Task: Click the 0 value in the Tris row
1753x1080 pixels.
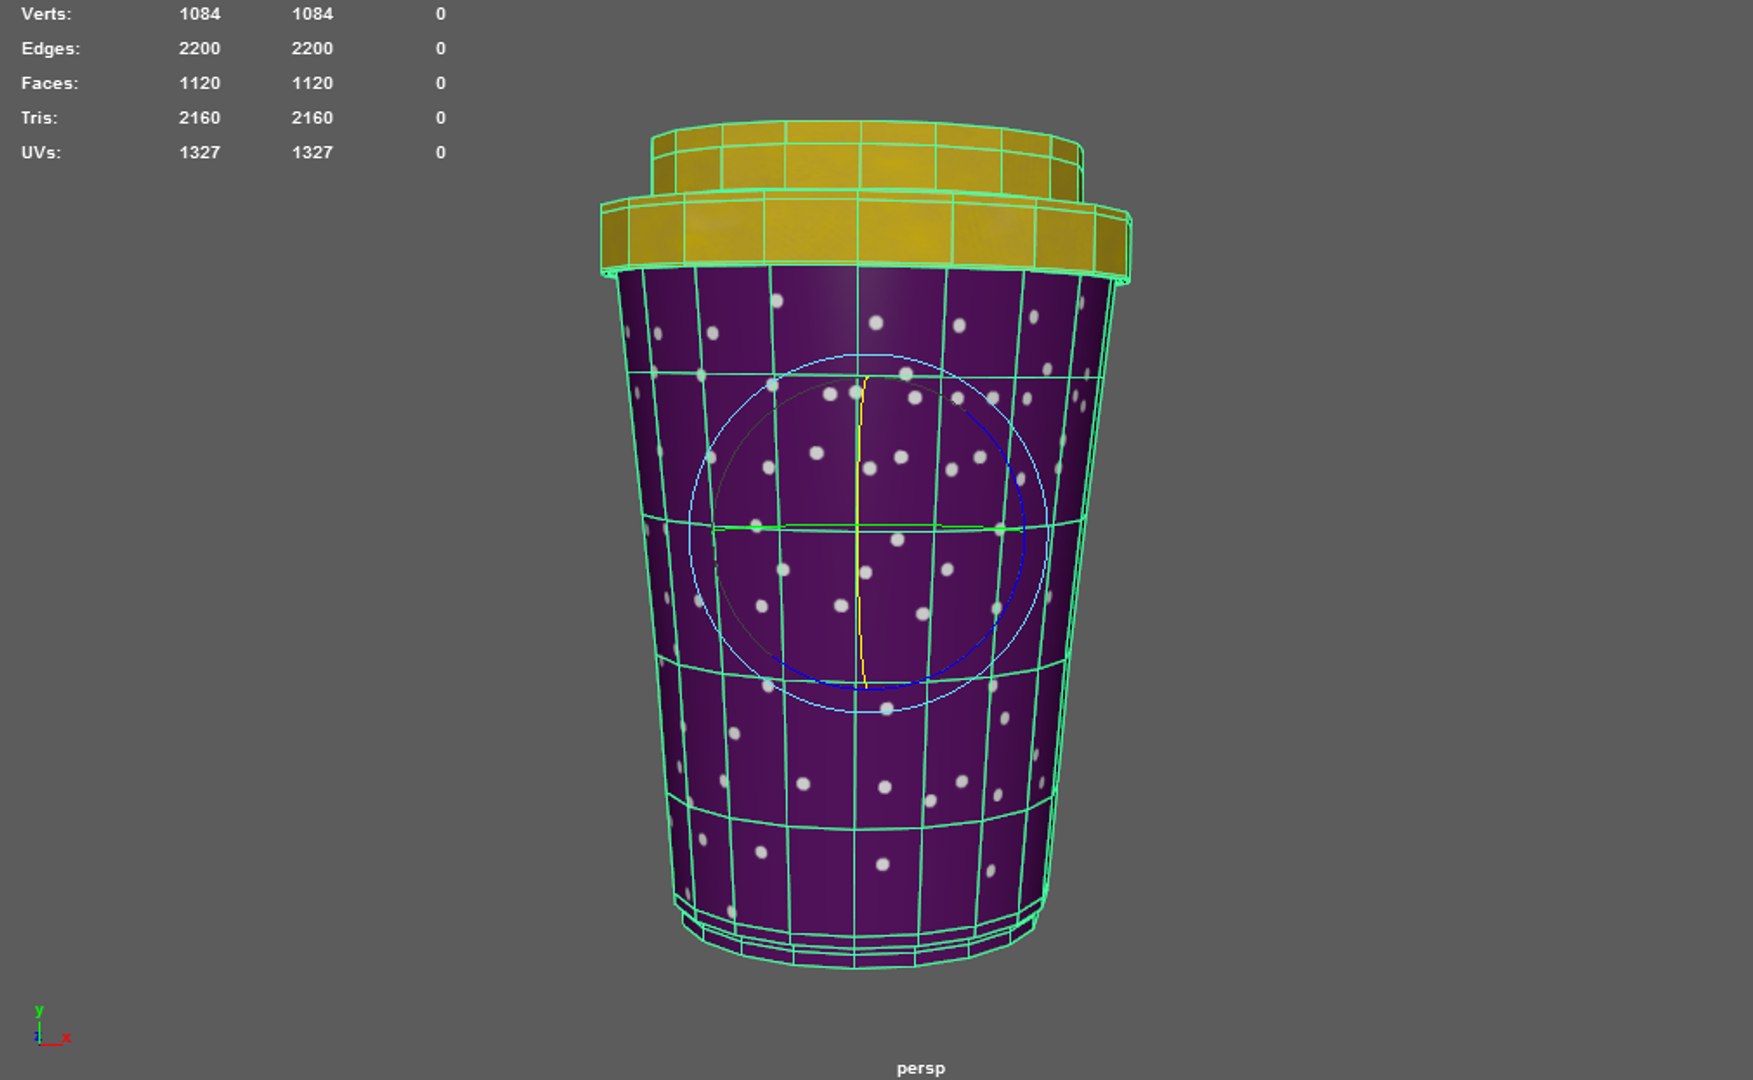Action: click(x=440, y=117)
